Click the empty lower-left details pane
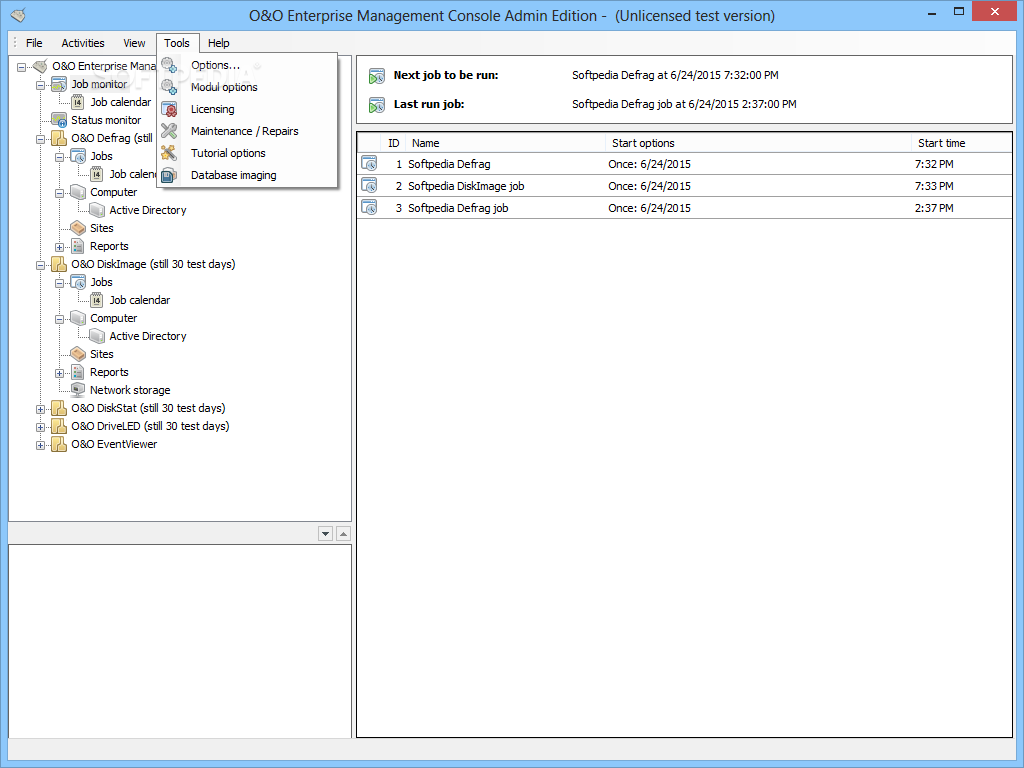1024x768 pixels. [180, 641]
